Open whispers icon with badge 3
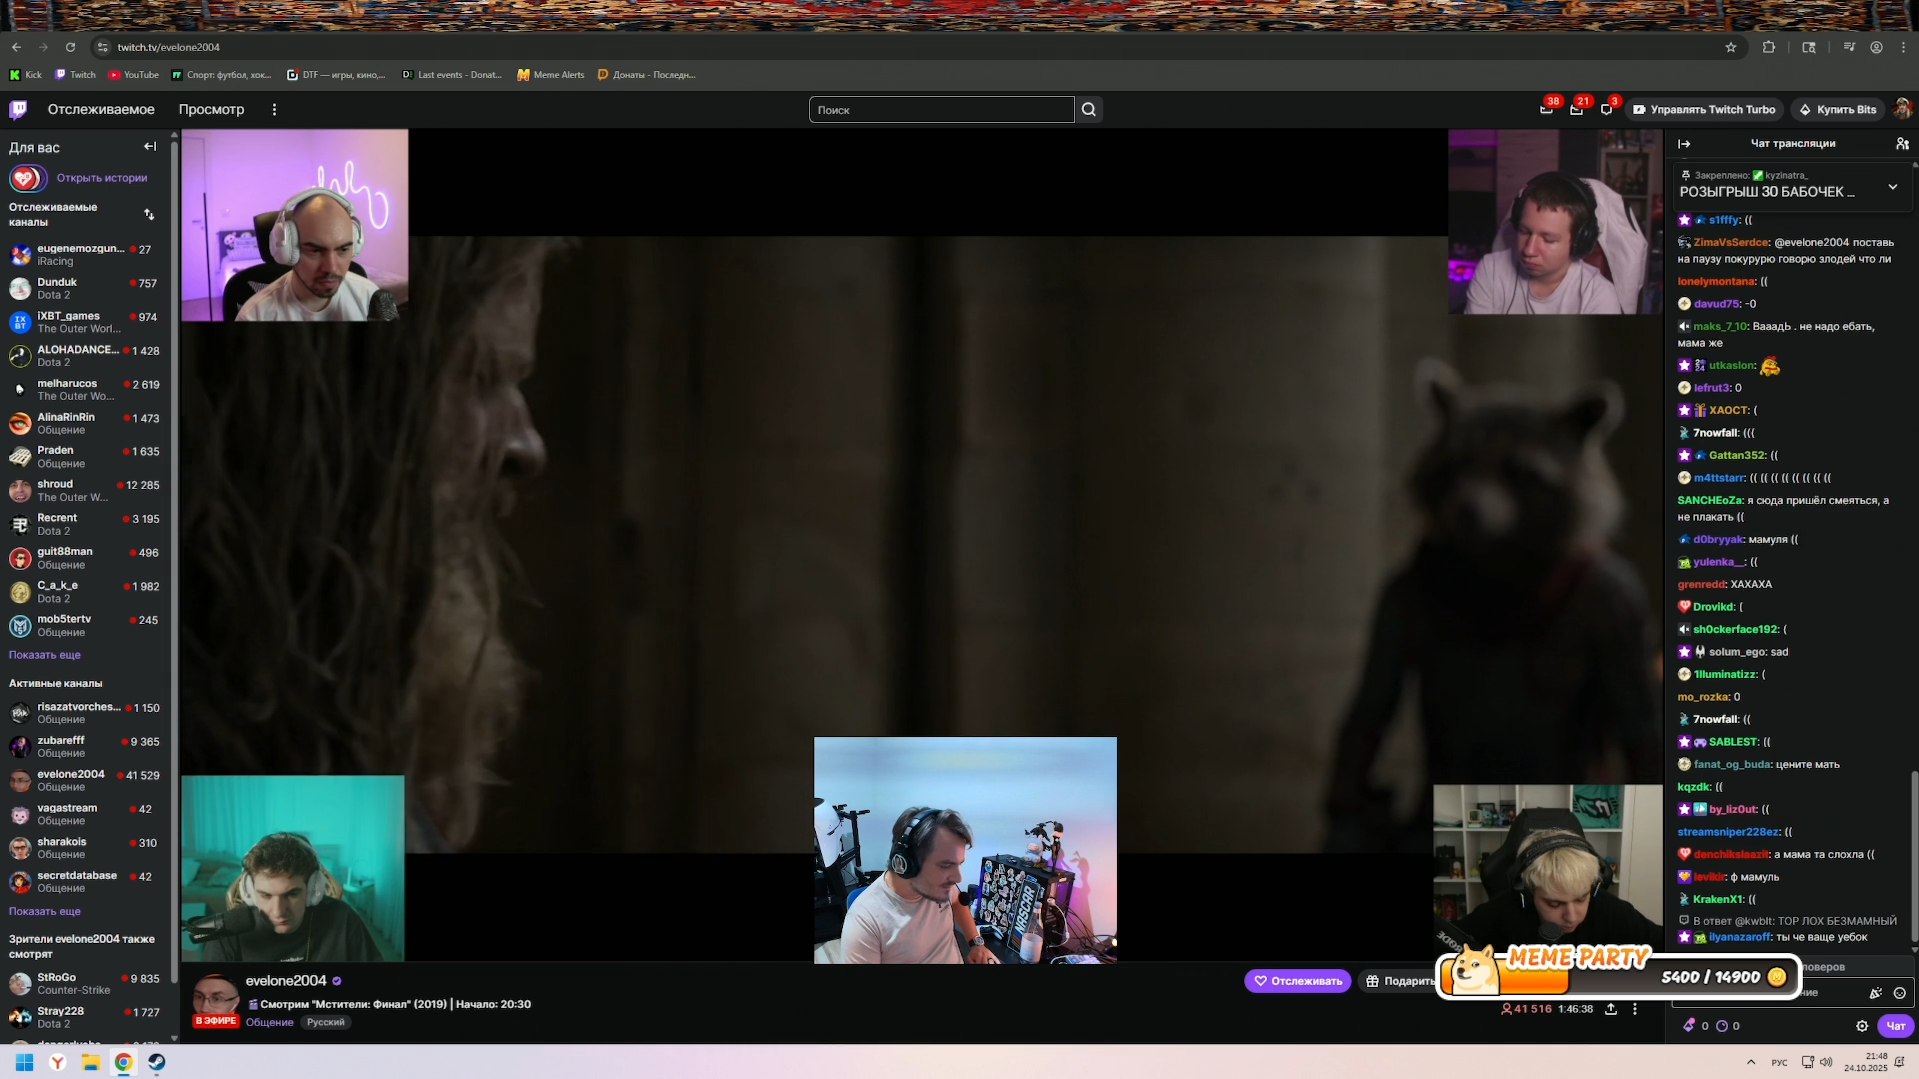1919x1079 pixels. (x=1606, y=109)
